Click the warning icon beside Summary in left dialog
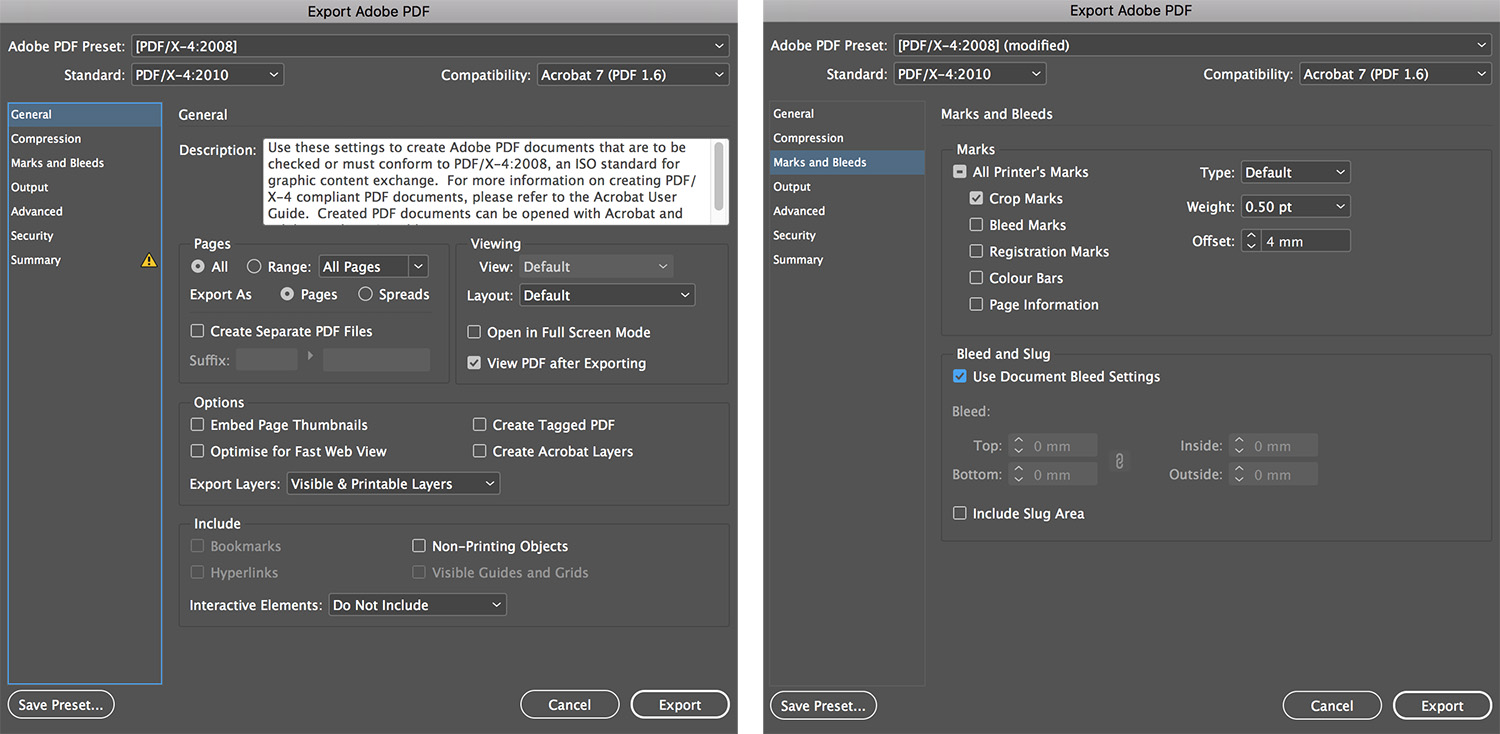 pyautogui.click(x=149, y=260)
